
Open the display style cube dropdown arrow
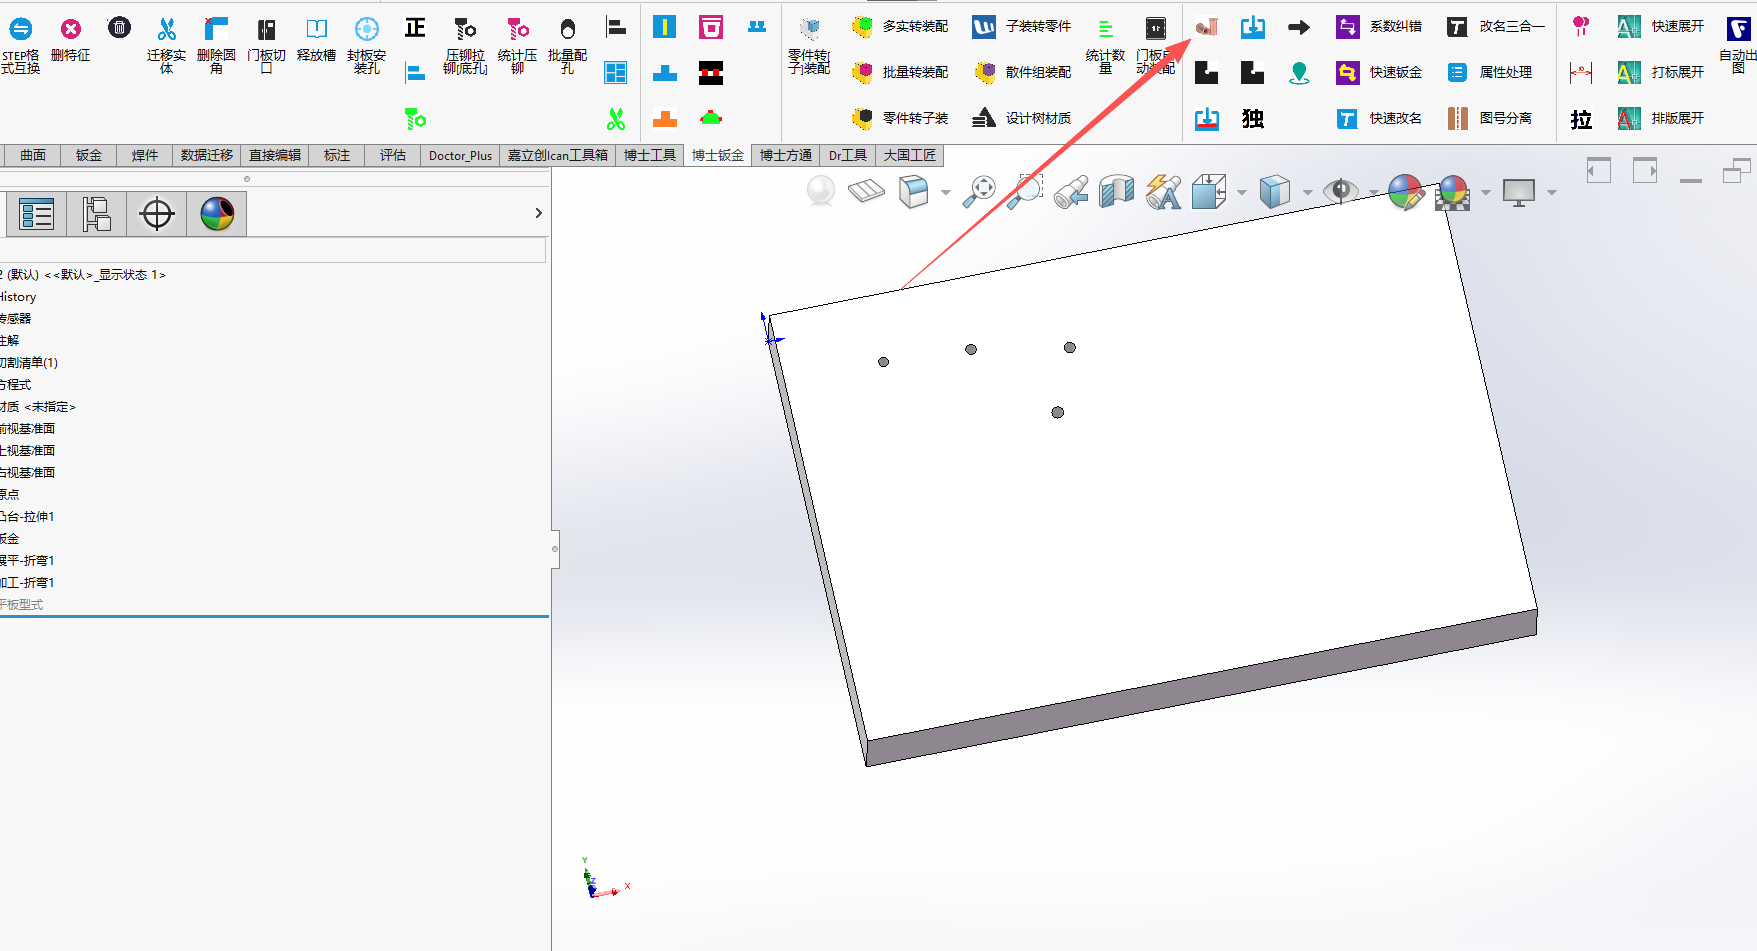point(1307,193)
